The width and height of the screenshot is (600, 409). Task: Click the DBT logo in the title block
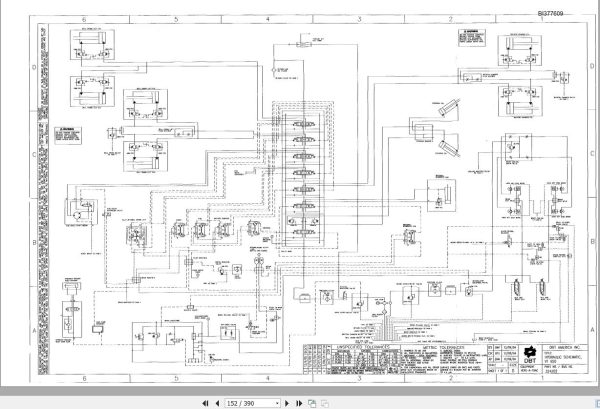[x=530, y=355]
